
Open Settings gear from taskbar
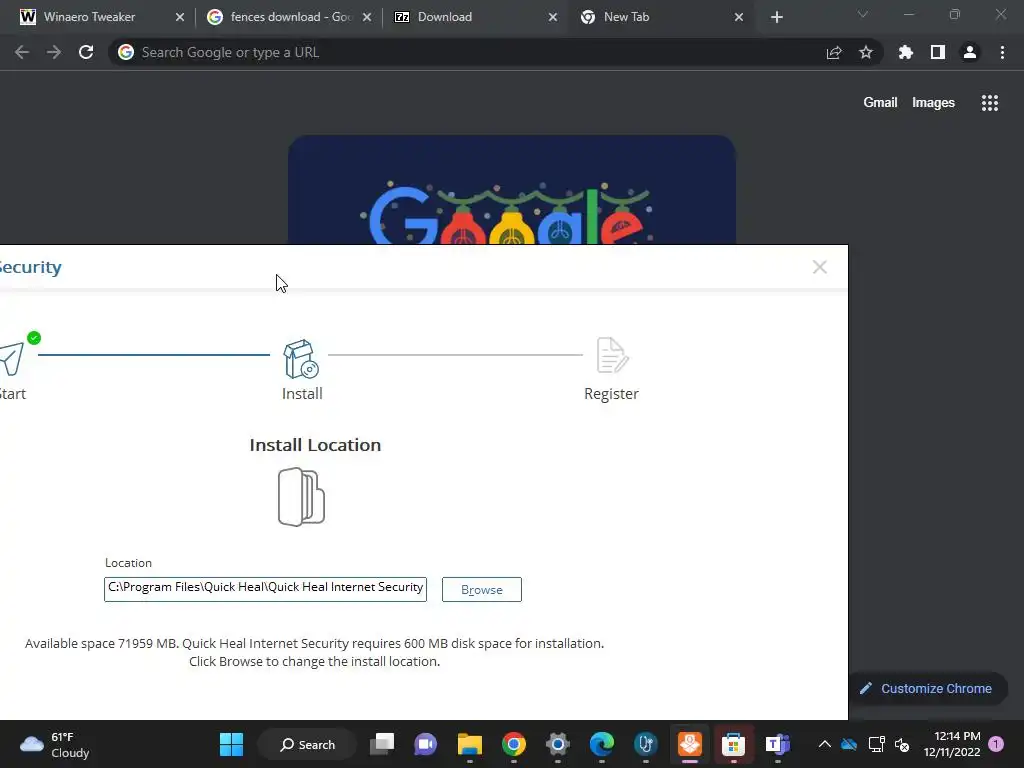(x=558, y=744)
